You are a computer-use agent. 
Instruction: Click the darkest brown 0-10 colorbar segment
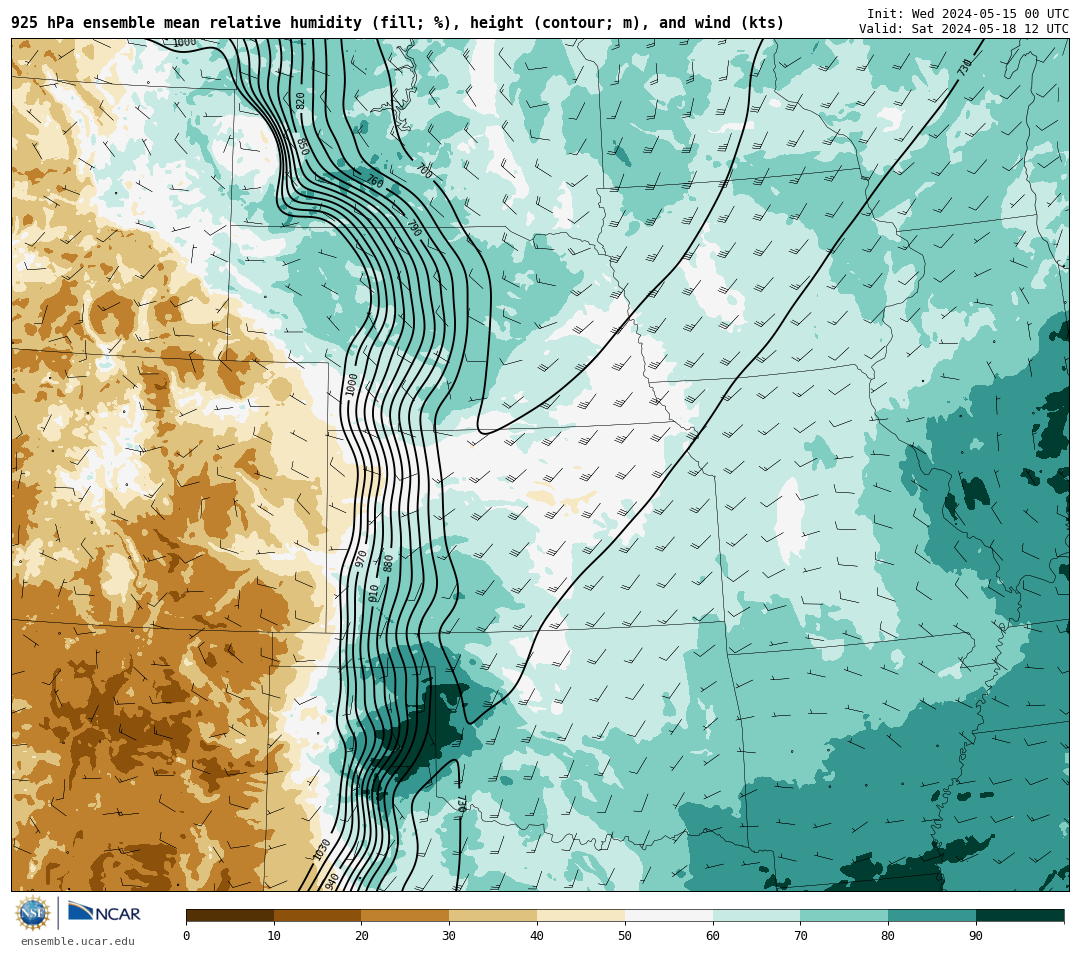point(230,915)
